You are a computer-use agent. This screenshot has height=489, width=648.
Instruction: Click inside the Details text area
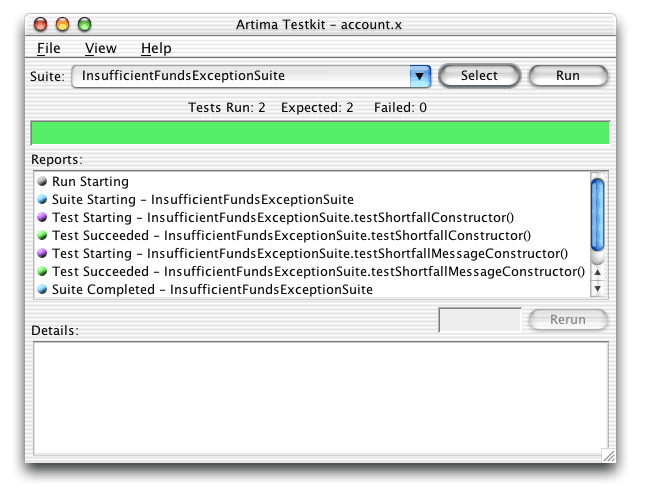pos(321,398)
